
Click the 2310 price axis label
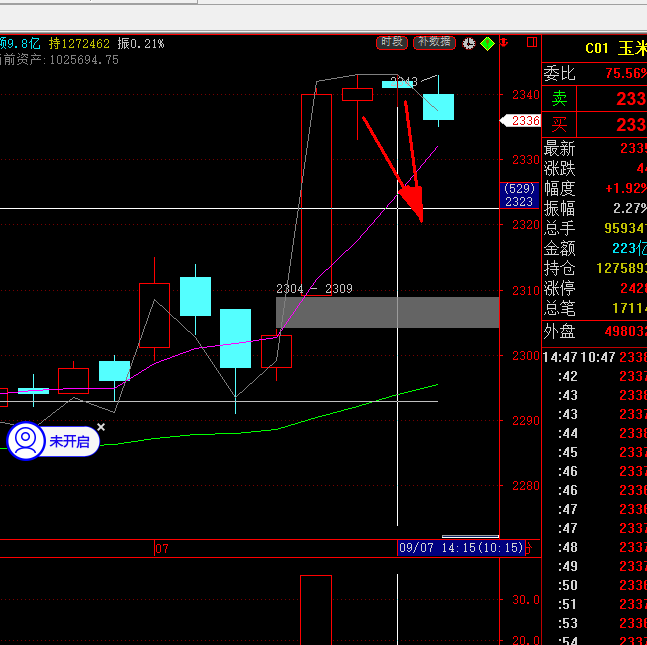(x=526, y=291)
